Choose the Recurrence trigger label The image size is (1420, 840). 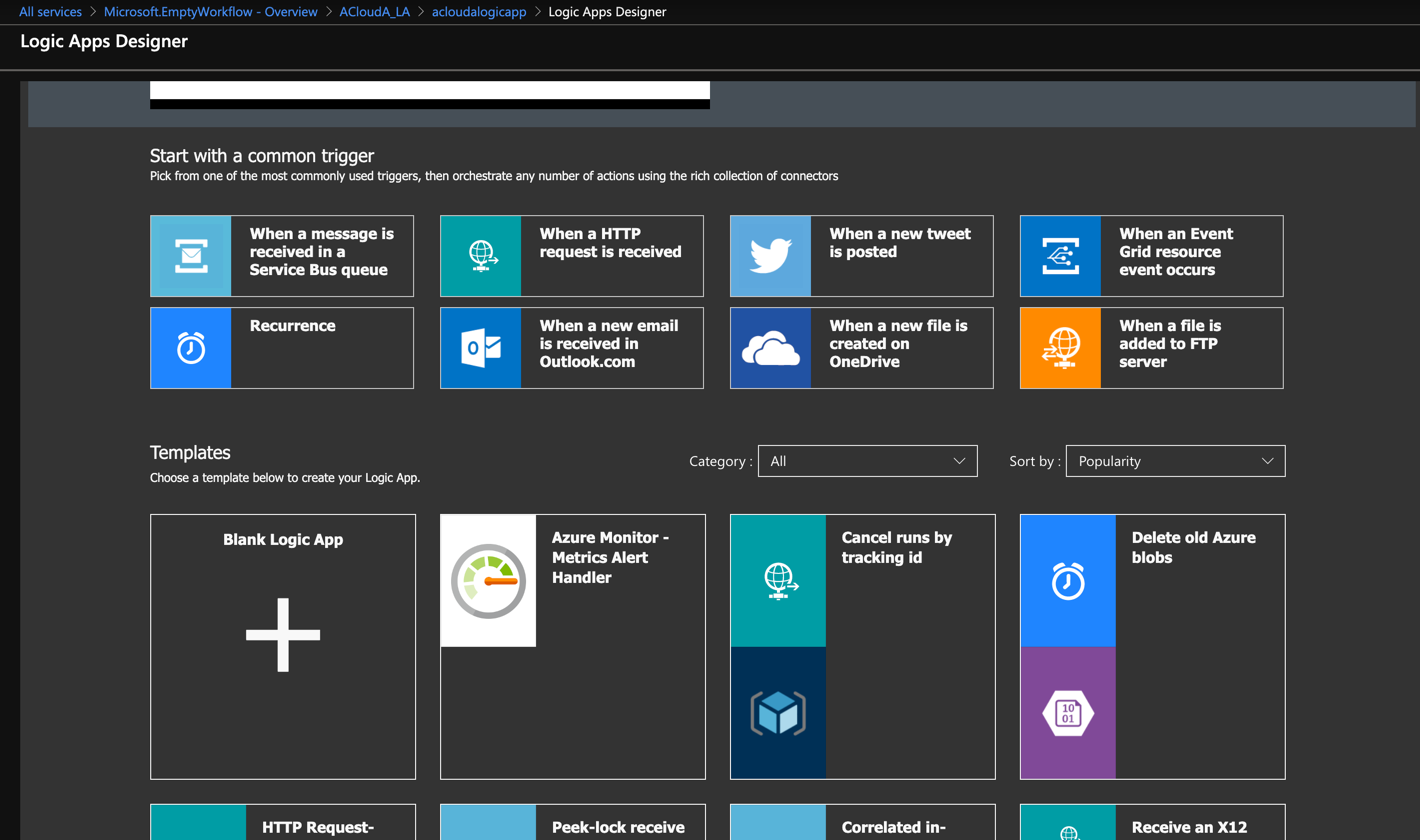(x=293, y=326)
